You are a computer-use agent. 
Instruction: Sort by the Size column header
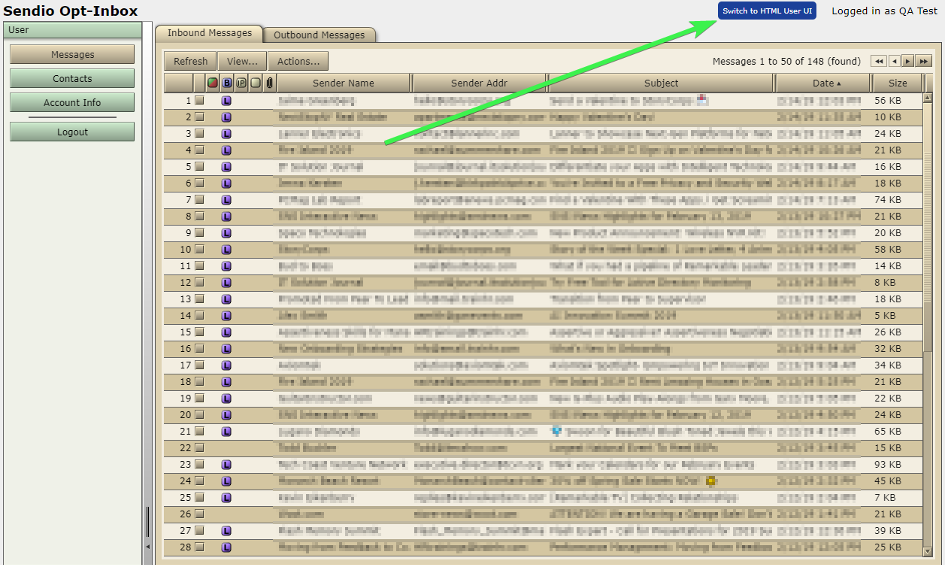click(897, 83)
